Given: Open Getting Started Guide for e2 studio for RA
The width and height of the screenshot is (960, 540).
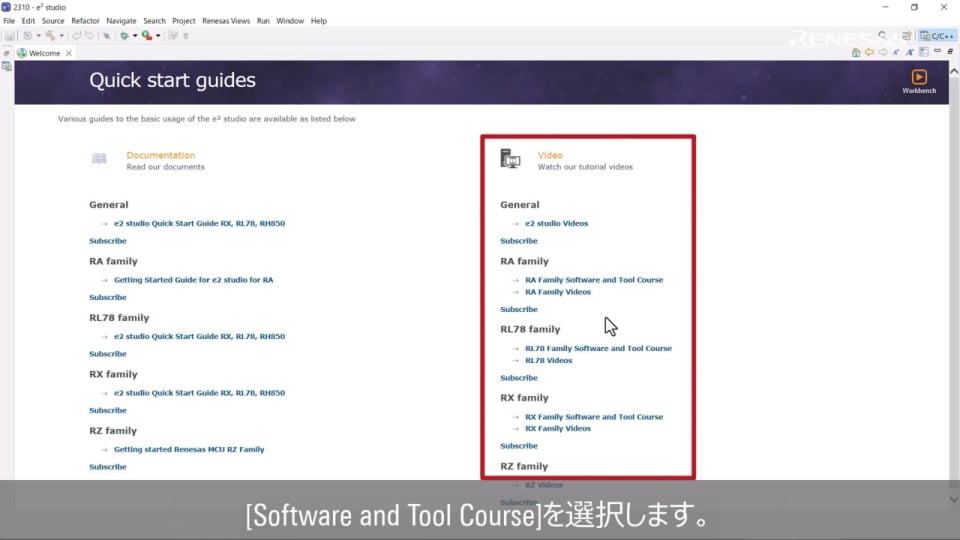Looking at the screenshot, I should [x=193, y=280].
